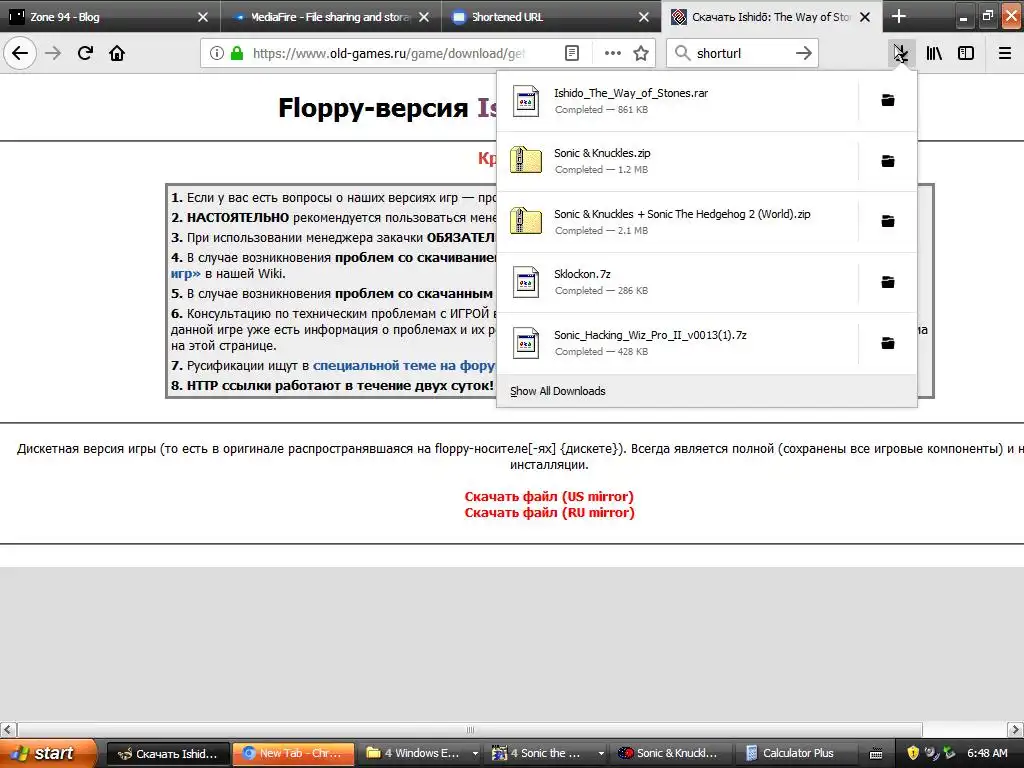1024x768 pixels.
Task: Toggle the downloads toolbar button
Action: click(901, 54)
